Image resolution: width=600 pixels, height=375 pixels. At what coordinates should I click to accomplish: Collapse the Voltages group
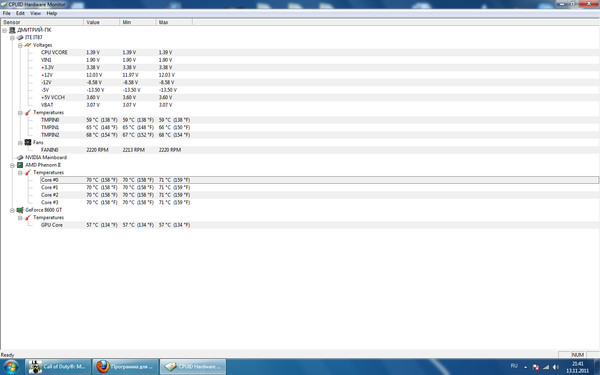coord(20,45)
